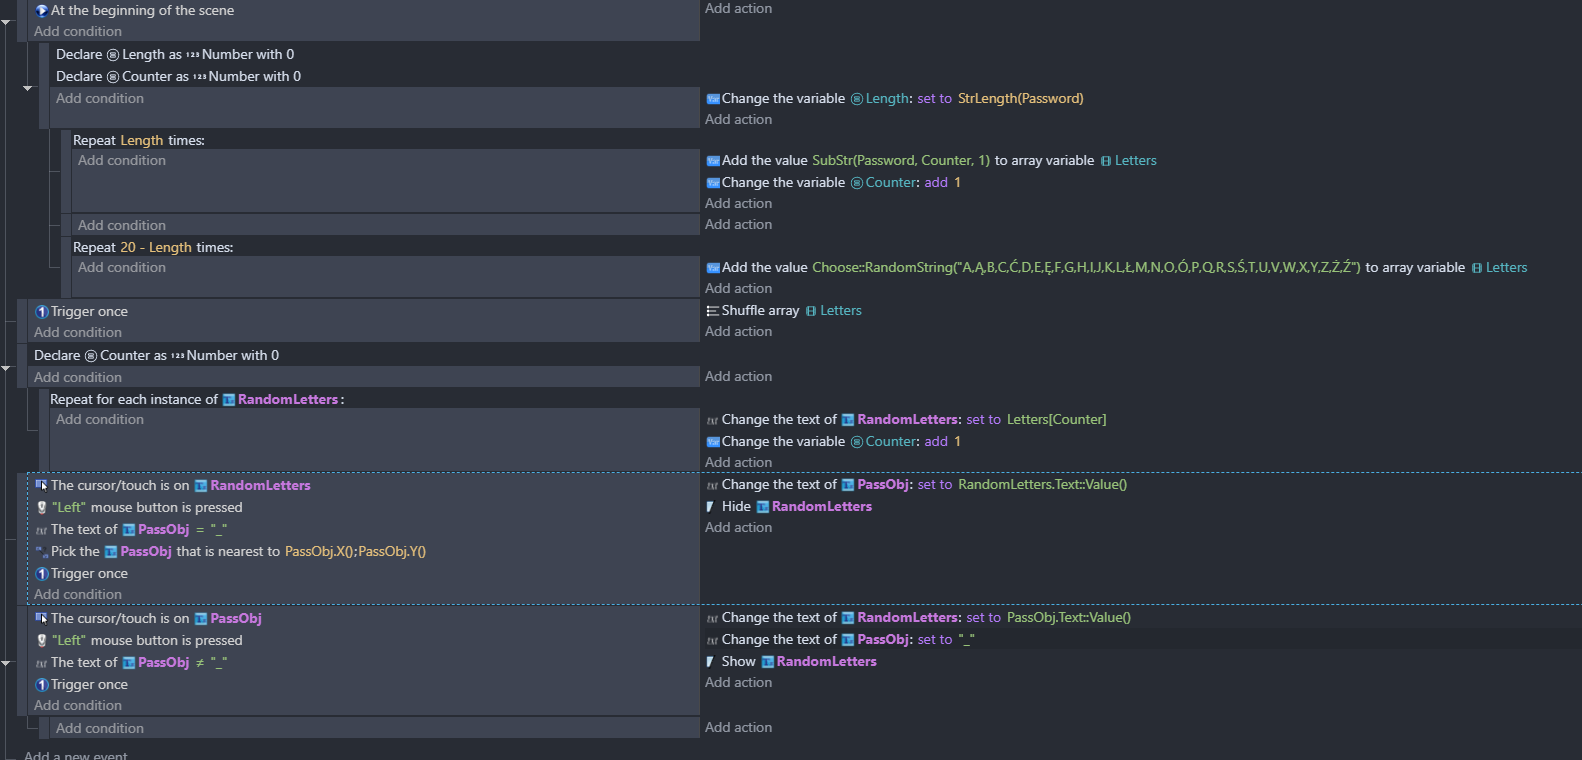Viewport: 1582px width, 760px height.
Task: Click 'Add a new event' at the bottom
Action: (x=76, y=755)
